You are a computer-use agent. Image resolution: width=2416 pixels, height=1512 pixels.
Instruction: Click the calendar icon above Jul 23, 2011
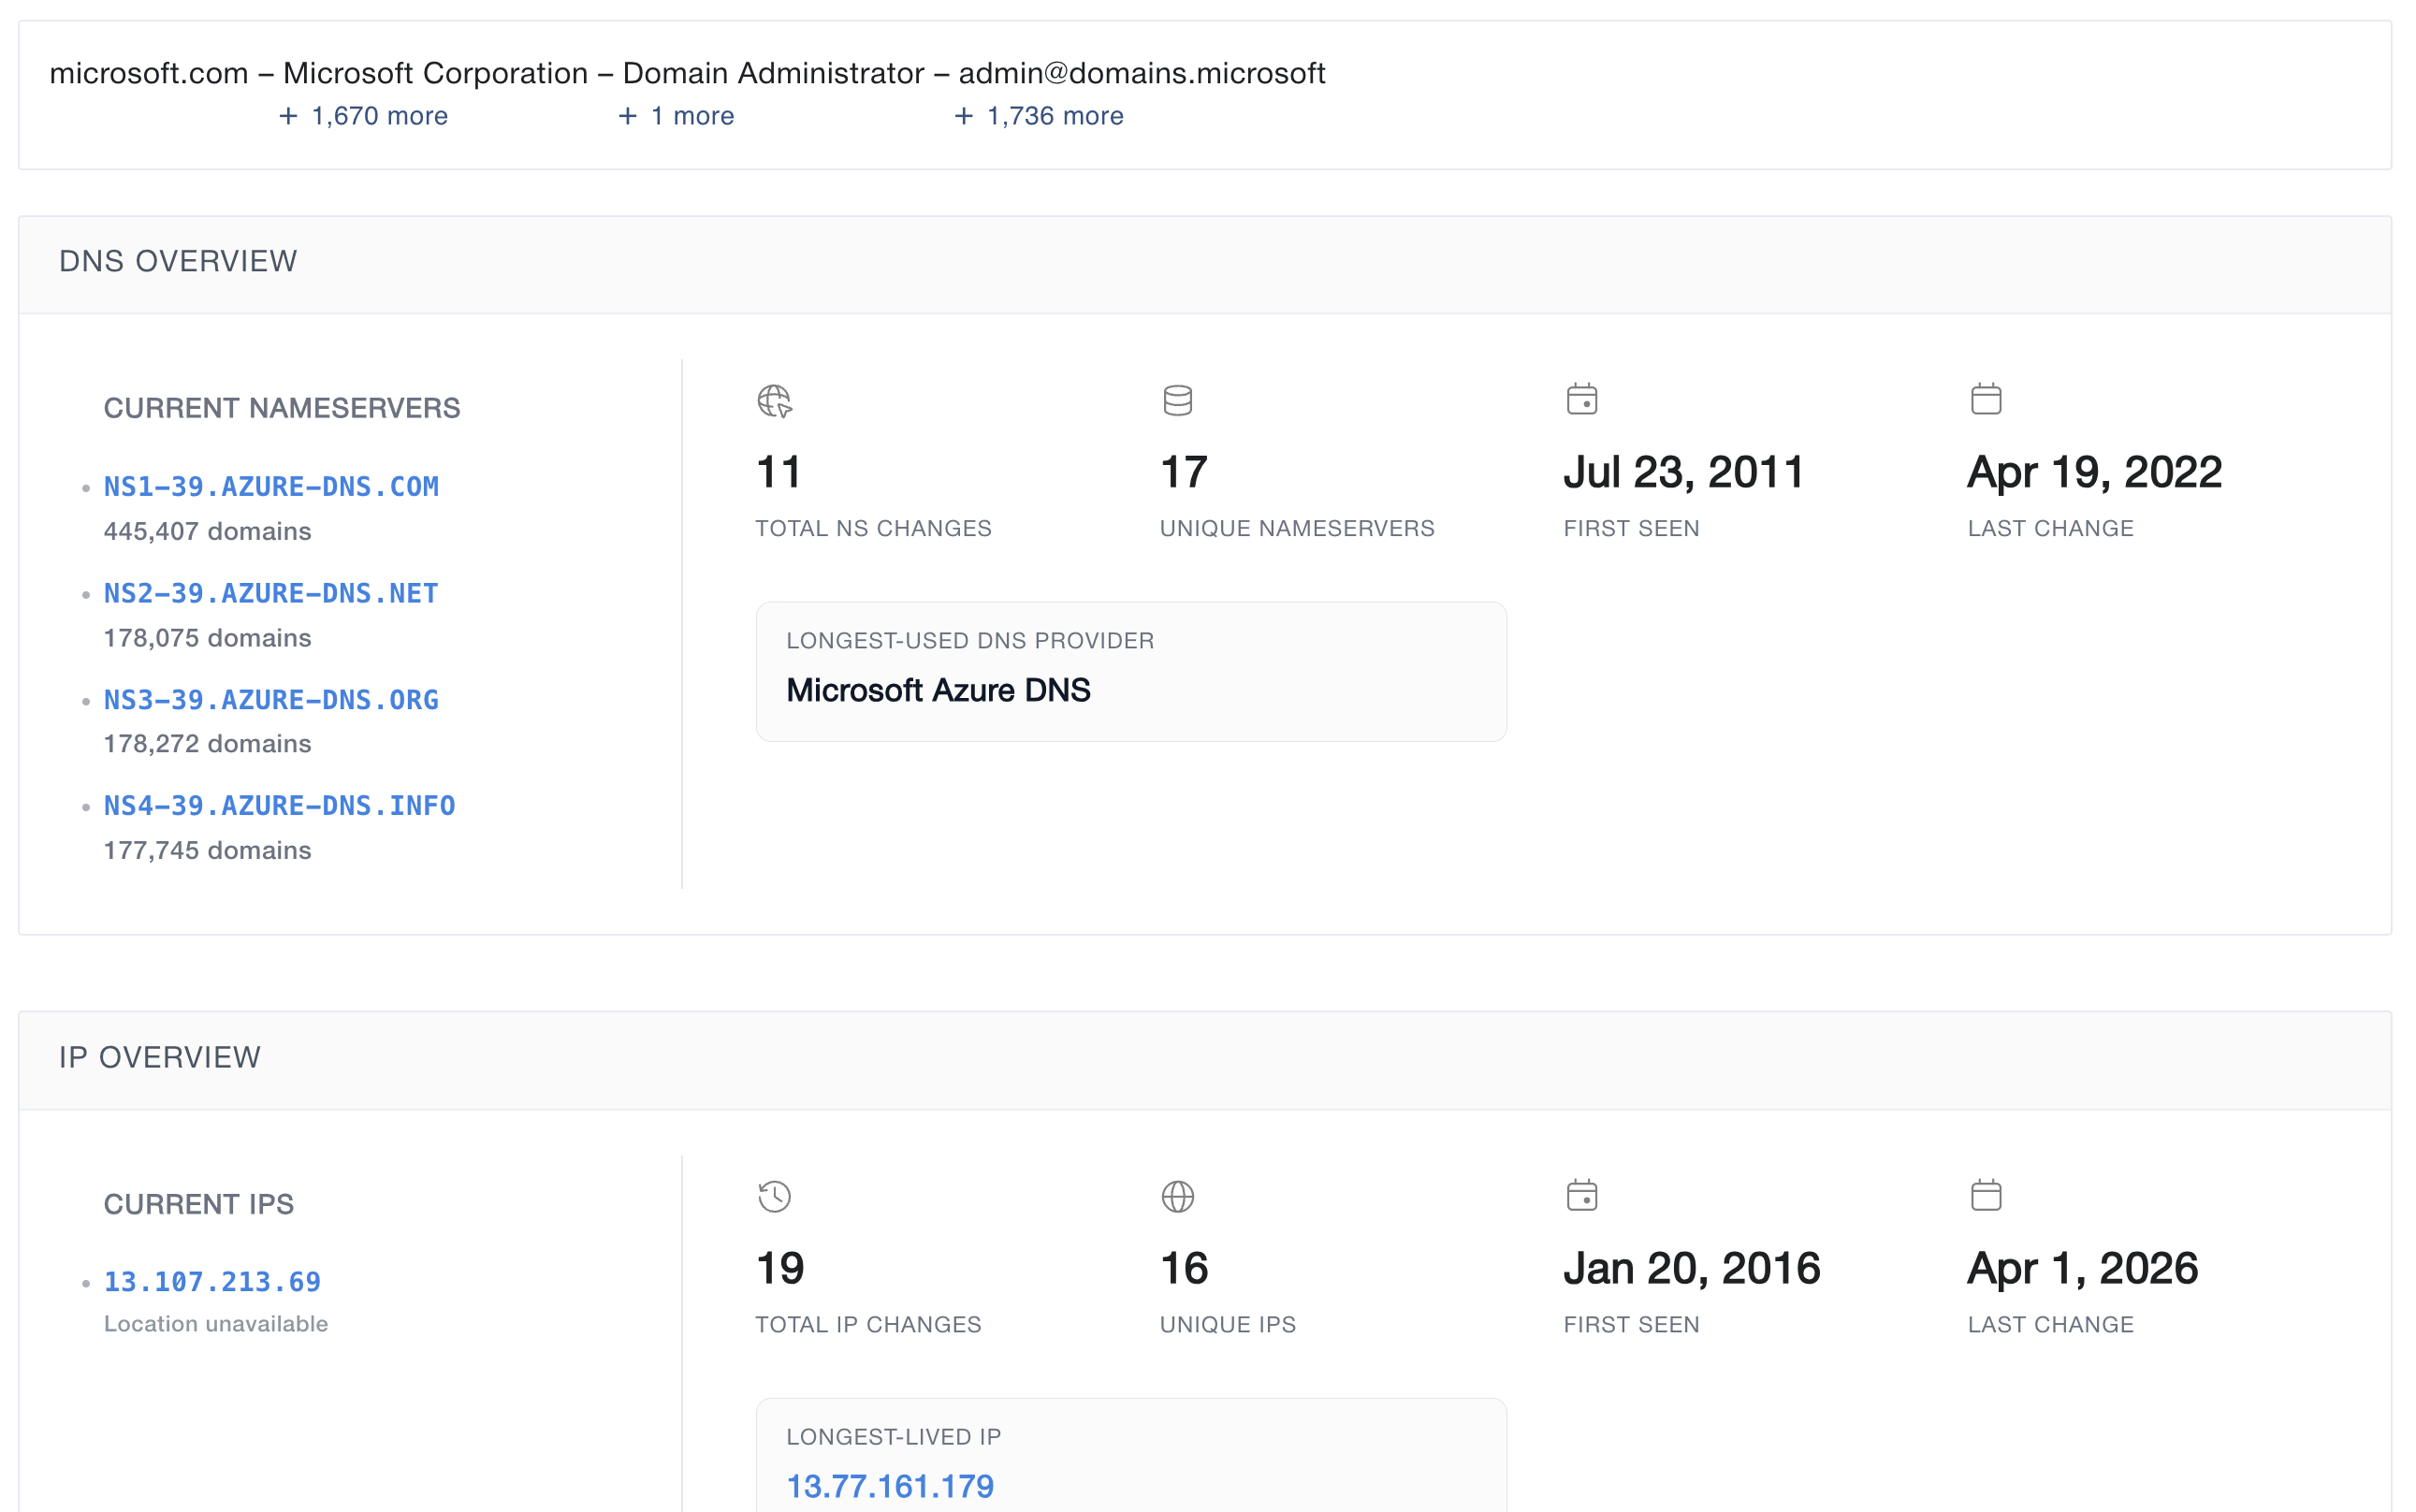(1581, 399)
